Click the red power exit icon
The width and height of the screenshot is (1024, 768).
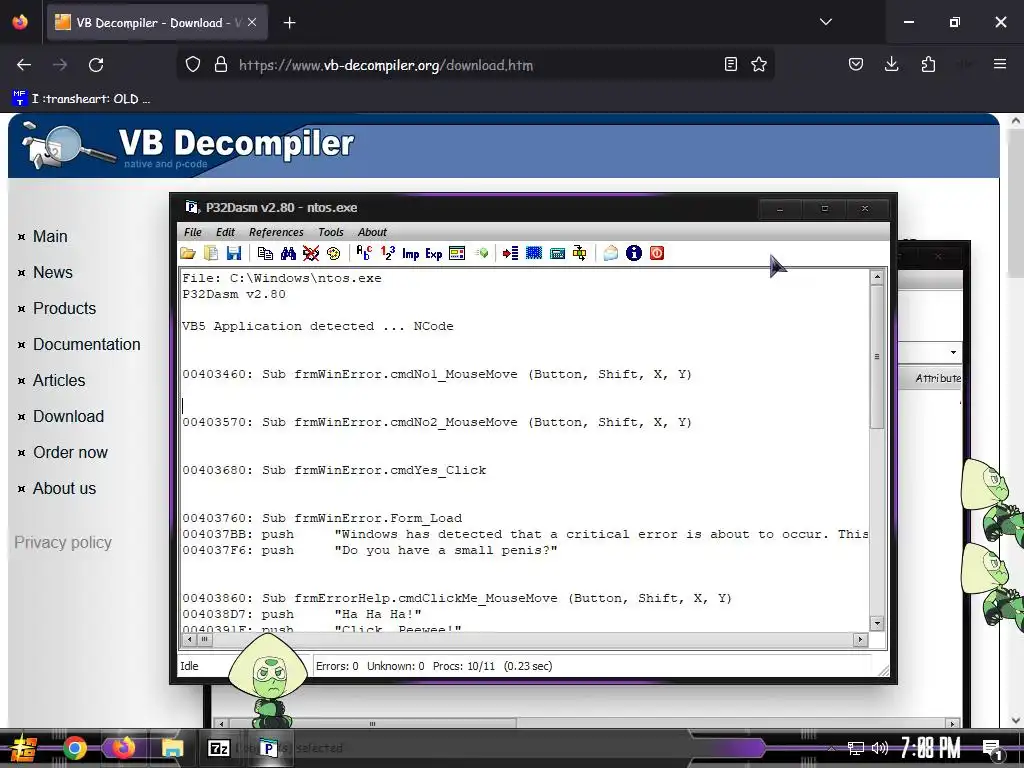657,253
